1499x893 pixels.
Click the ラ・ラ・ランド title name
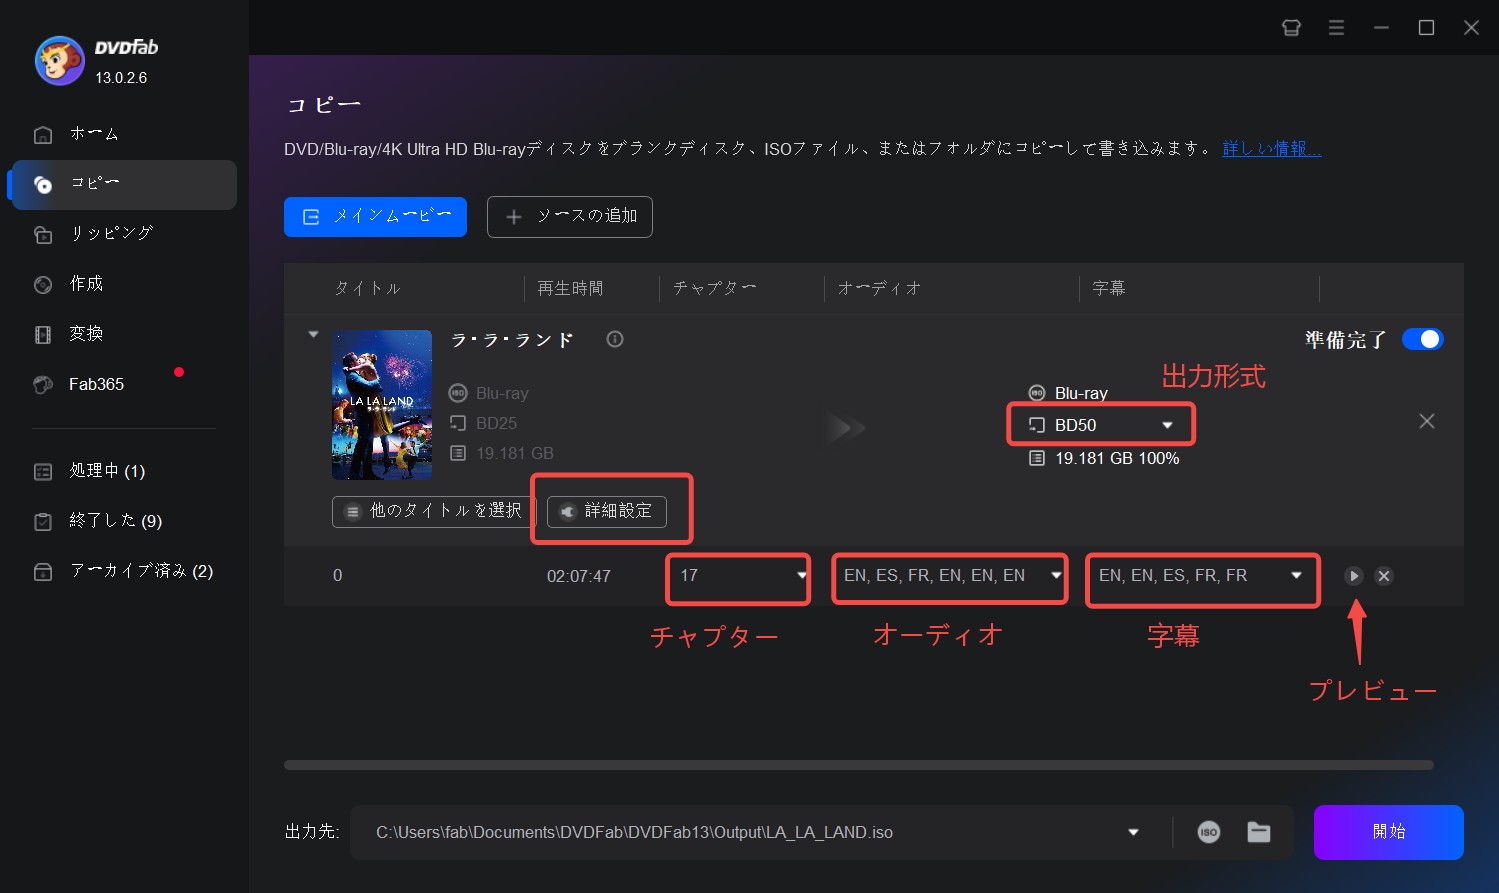(513, 340)
